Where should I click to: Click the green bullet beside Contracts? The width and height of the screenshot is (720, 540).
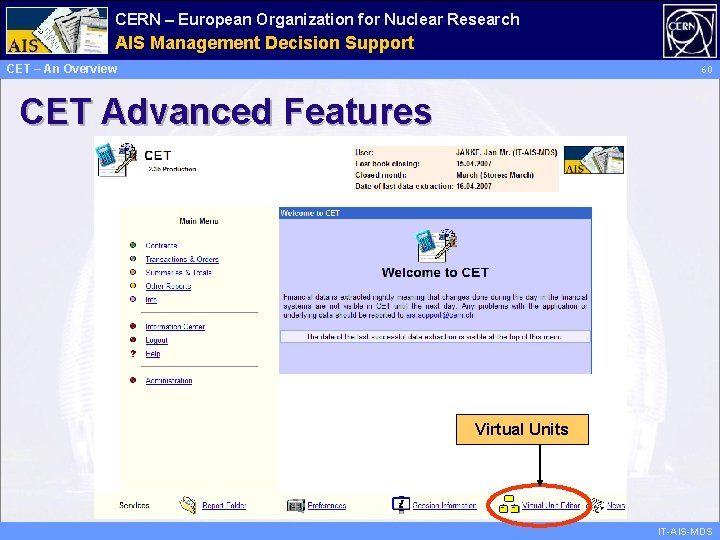(133, 245)
